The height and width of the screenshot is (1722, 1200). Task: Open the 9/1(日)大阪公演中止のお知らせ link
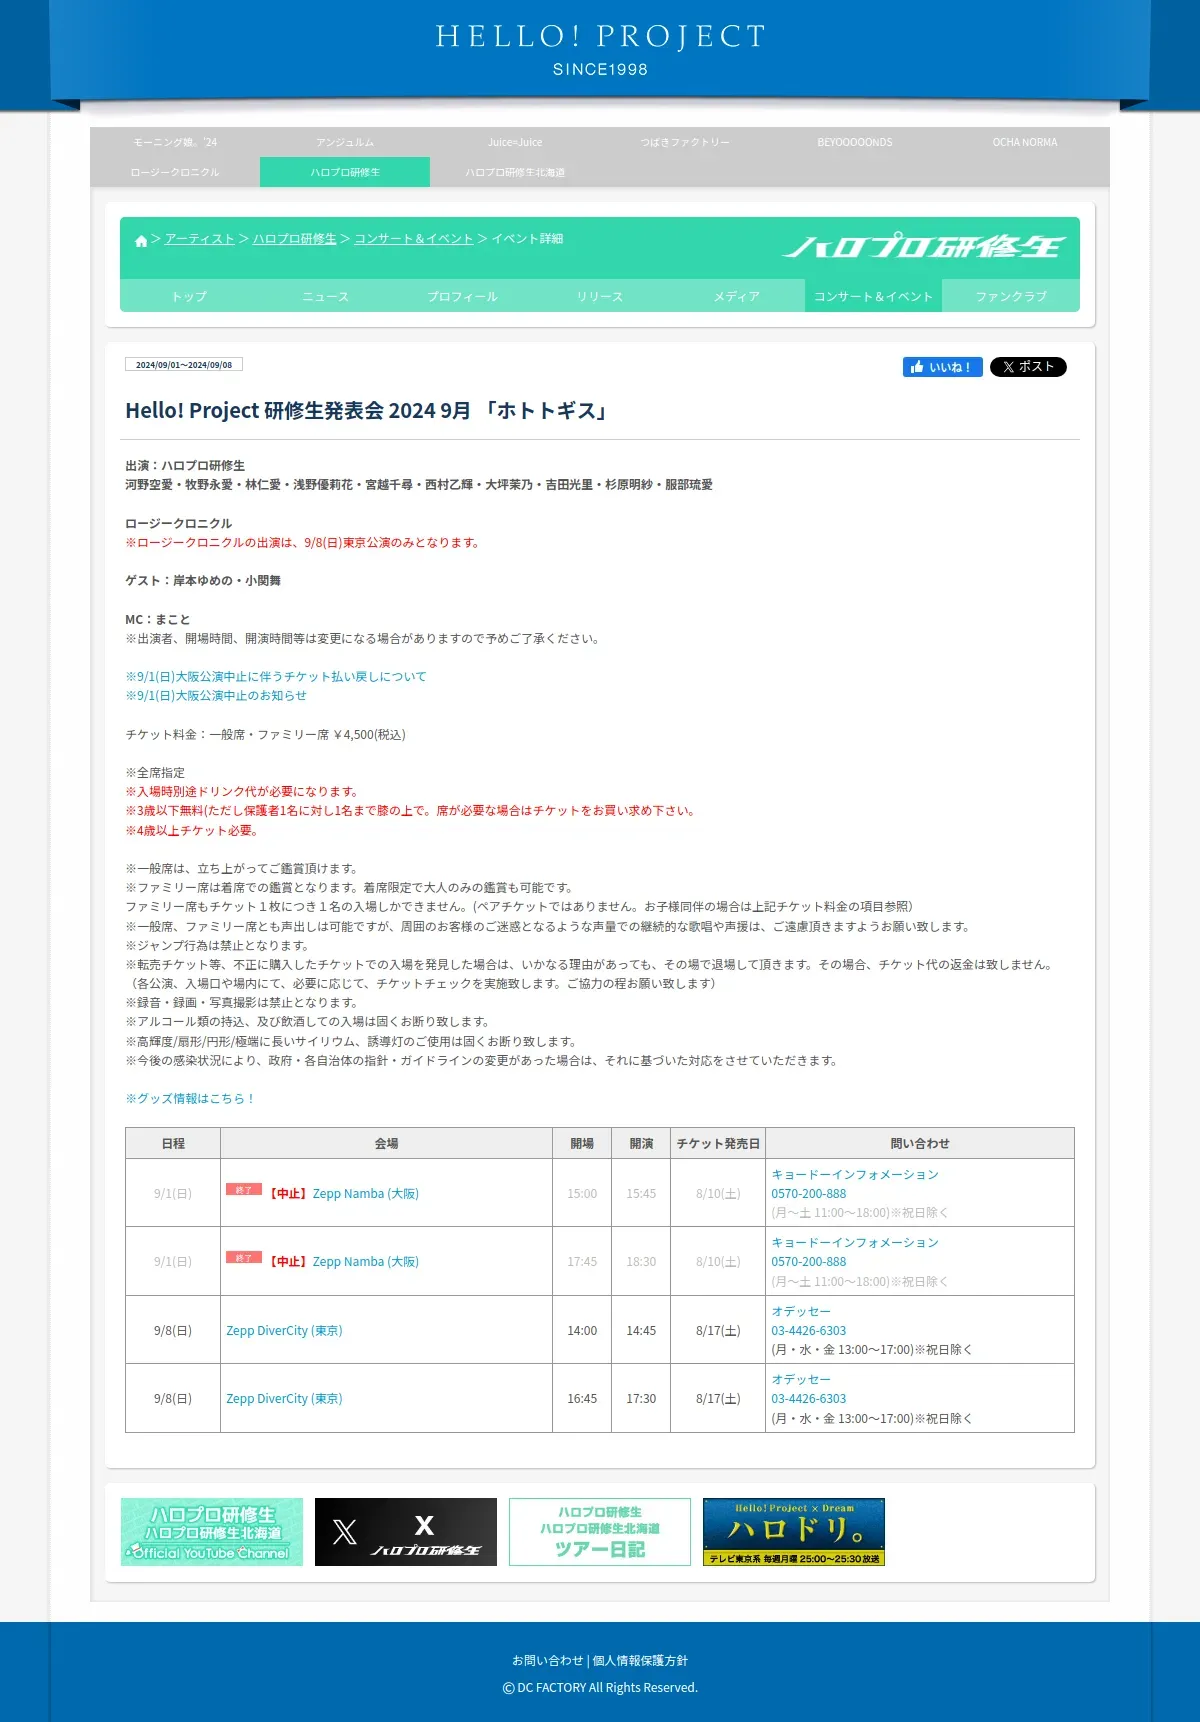click(x=216, y=696)
